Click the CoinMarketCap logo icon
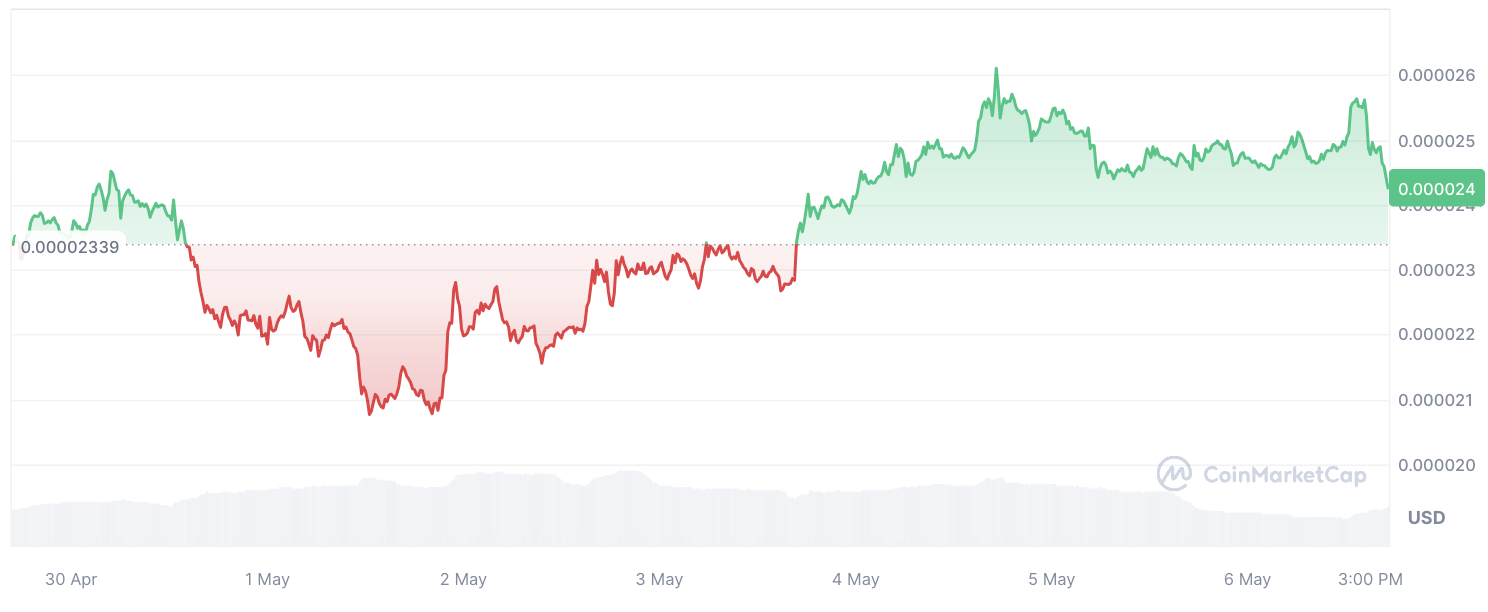1488x612 pixels. (1174, 474)
